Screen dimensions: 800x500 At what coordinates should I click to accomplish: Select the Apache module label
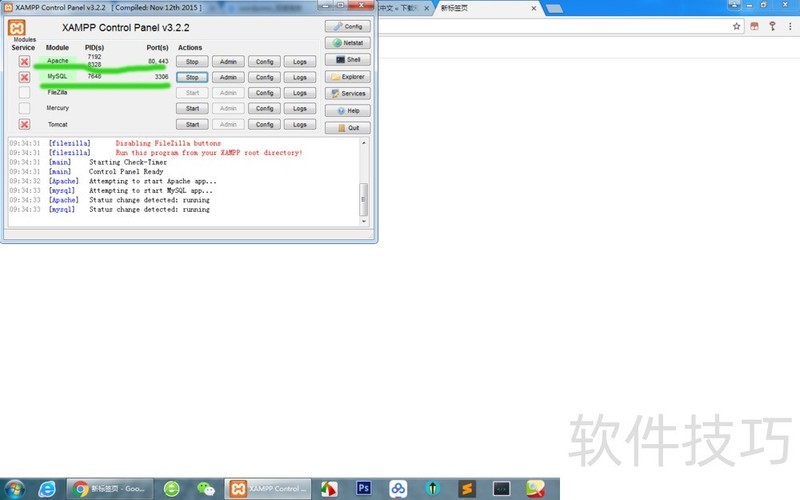[58, 61]
